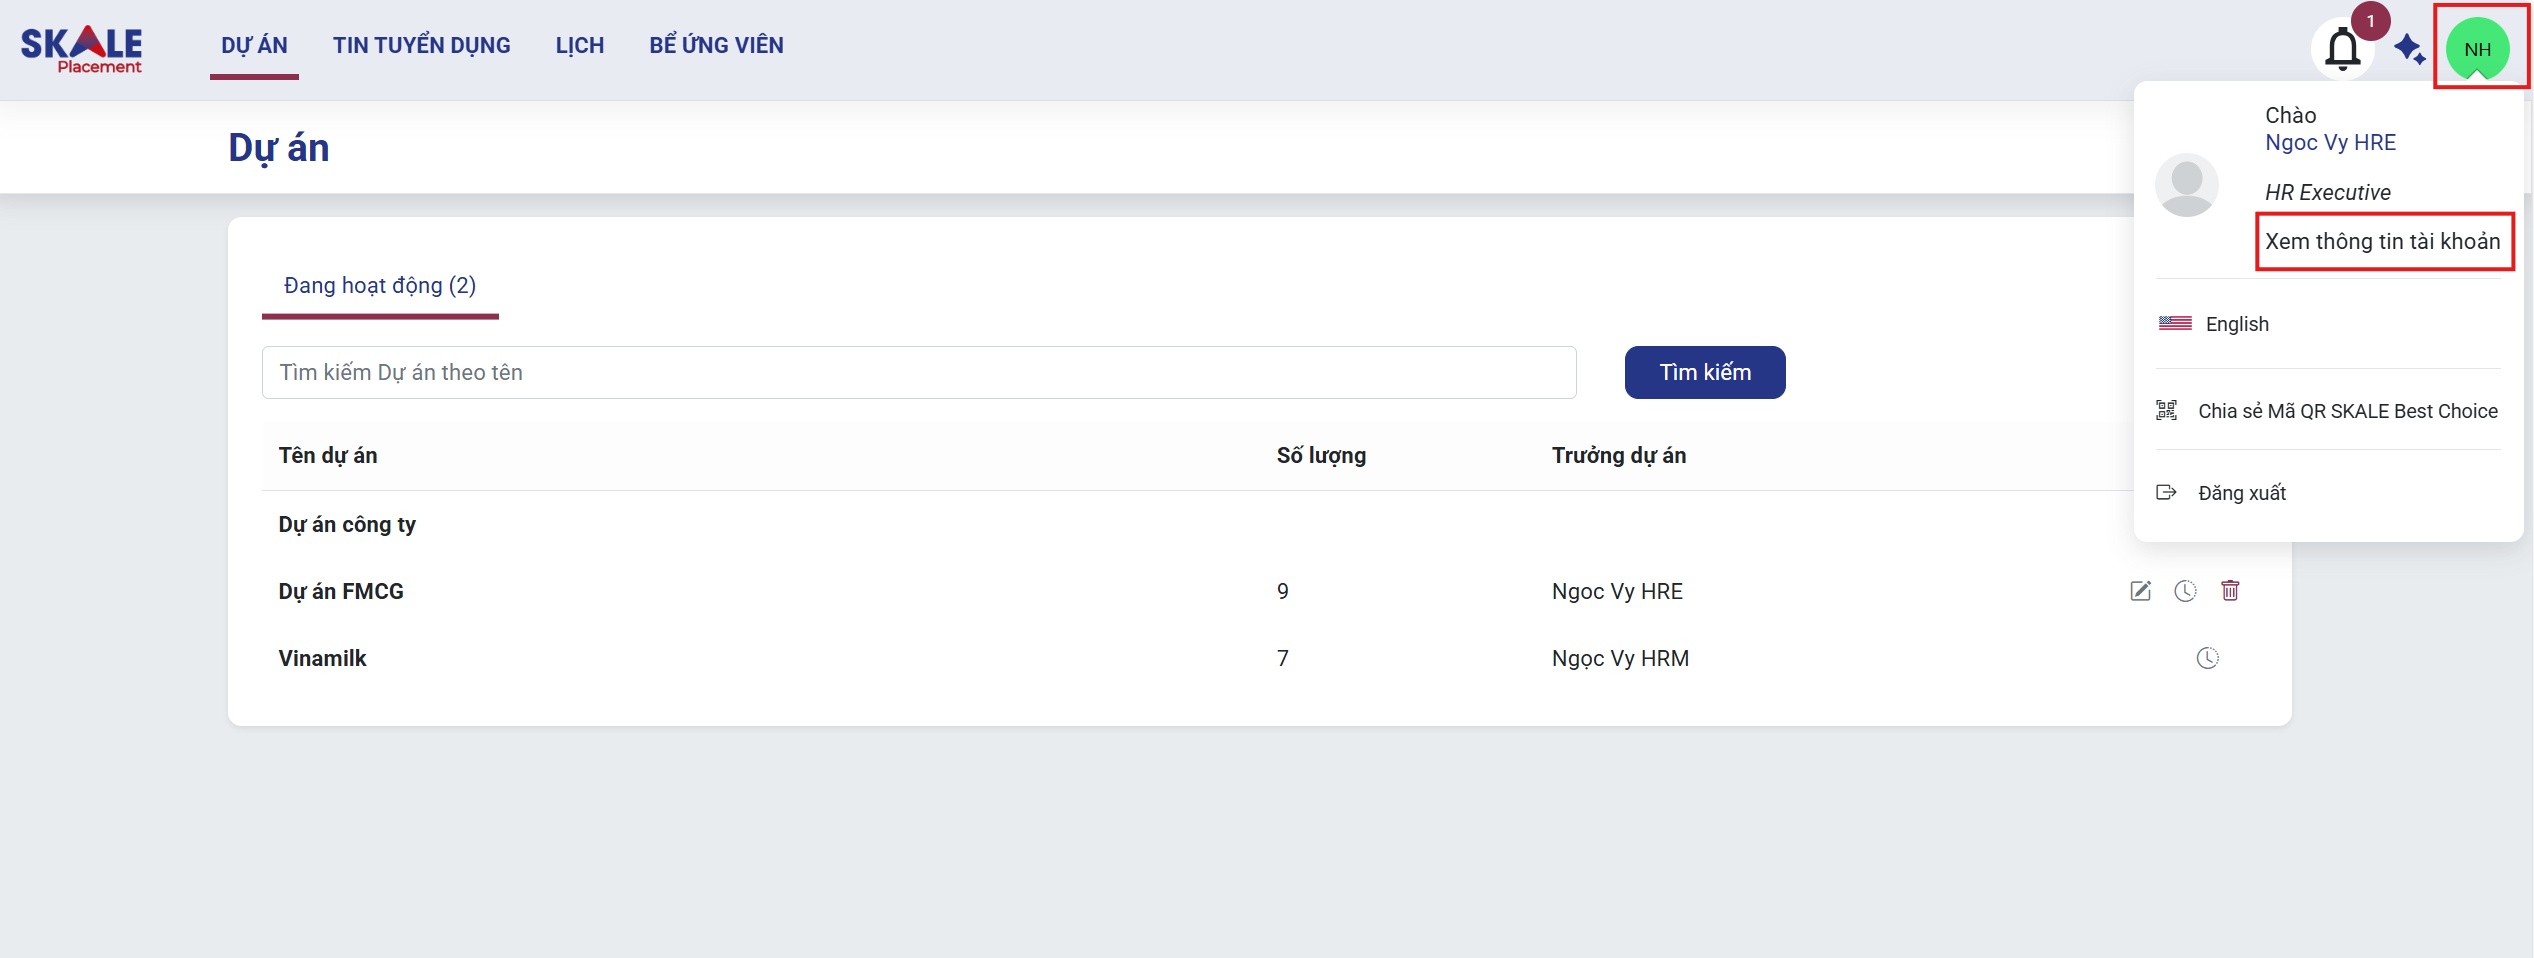Open the Vinamilk project row
Image resolution: width=2534 pixels, height=958 pixels.
pos(322,659)
